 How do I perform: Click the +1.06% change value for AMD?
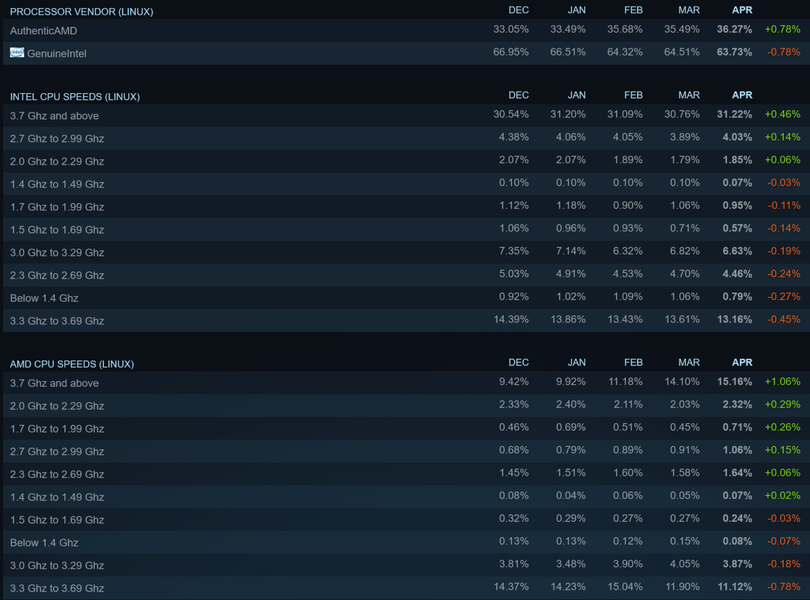pyautogui.click(x=782, y=382)
